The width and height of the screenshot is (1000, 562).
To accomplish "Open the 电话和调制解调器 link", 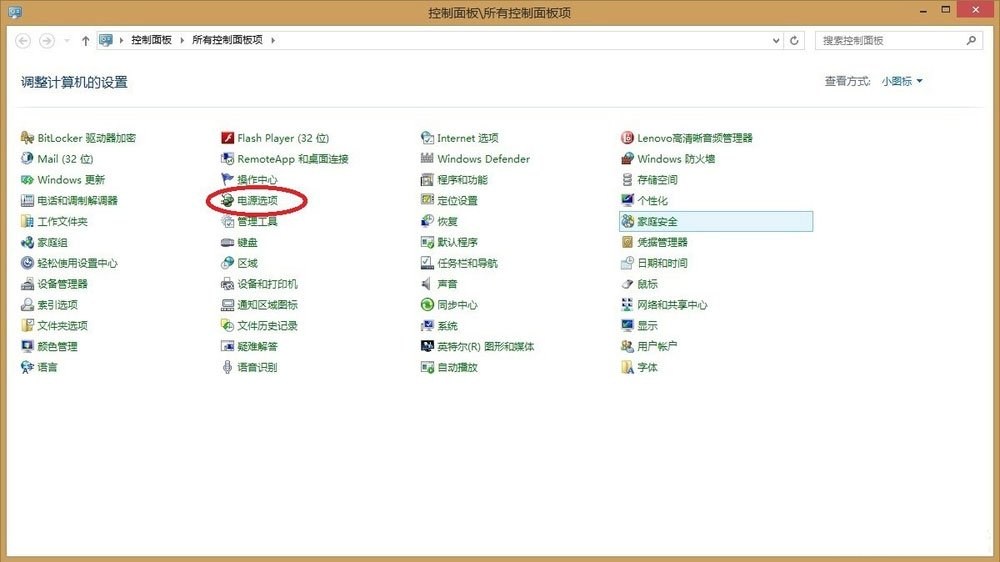I will (77, 200).
